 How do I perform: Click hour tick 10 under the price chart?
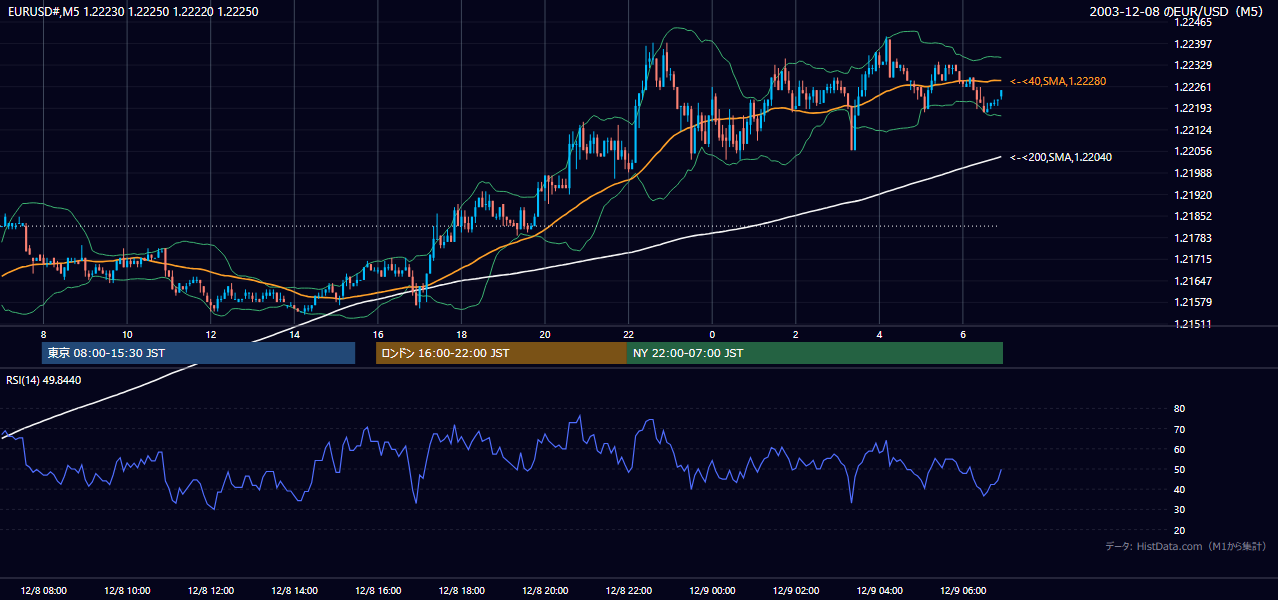pyautogui.click(x=127, y=334)
